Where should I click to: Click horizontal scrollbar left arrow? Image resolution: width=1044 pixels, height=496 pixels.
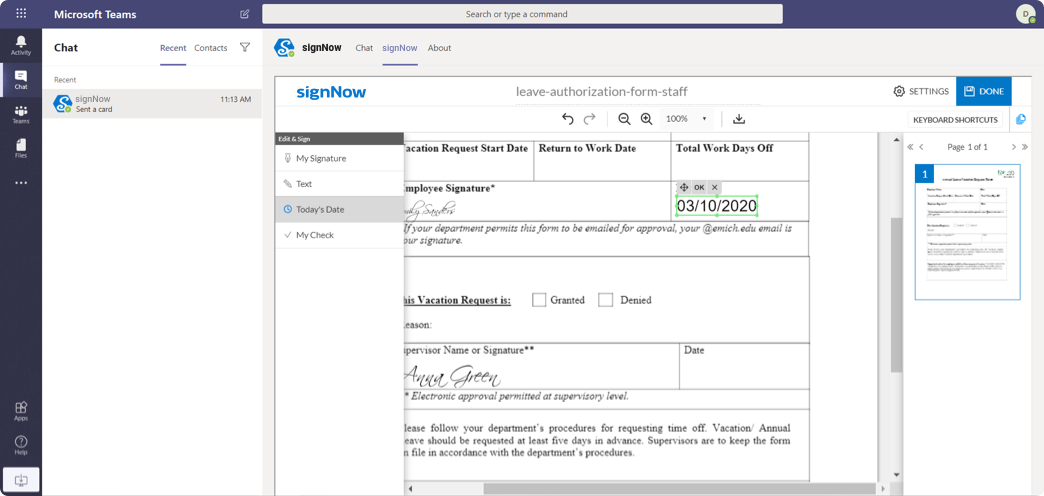click(x=410, y=489)
